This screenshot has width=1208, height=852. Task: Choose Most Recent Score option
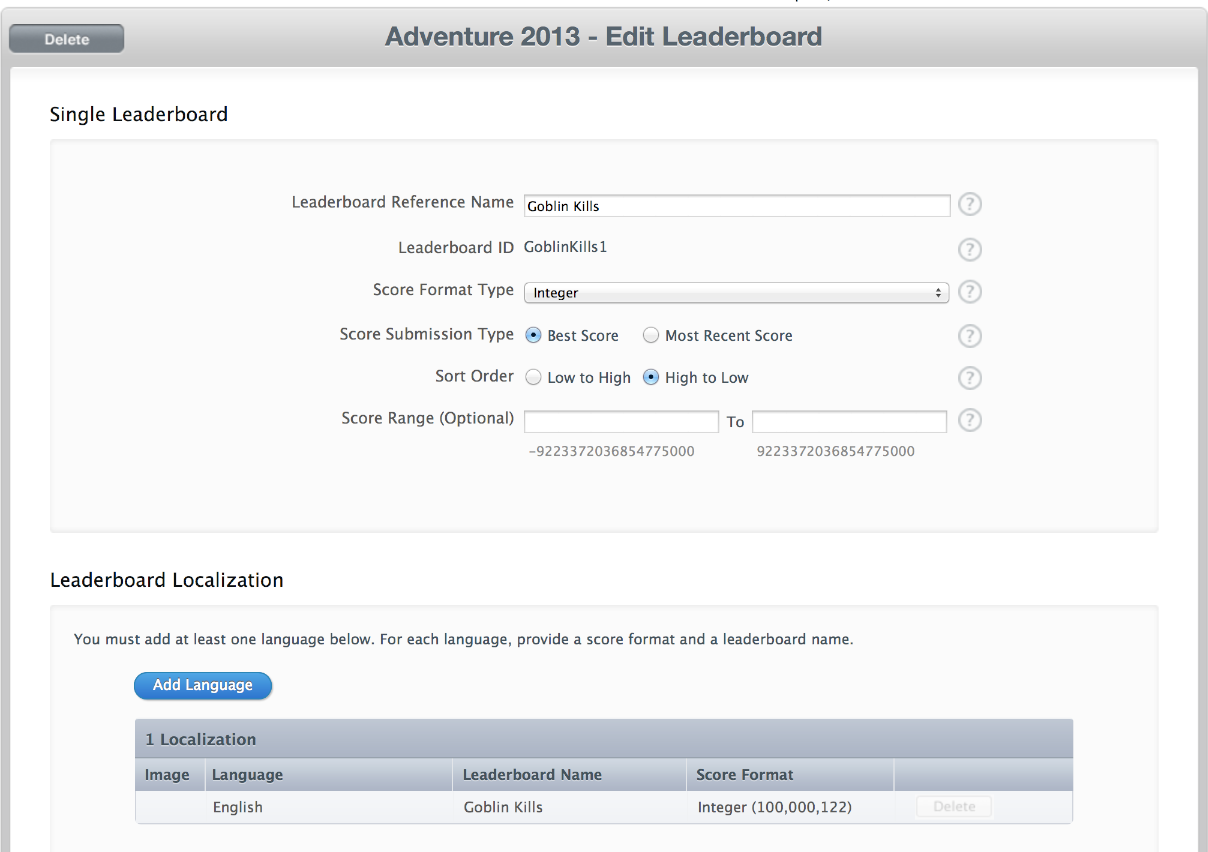click(x=651, y=336)
